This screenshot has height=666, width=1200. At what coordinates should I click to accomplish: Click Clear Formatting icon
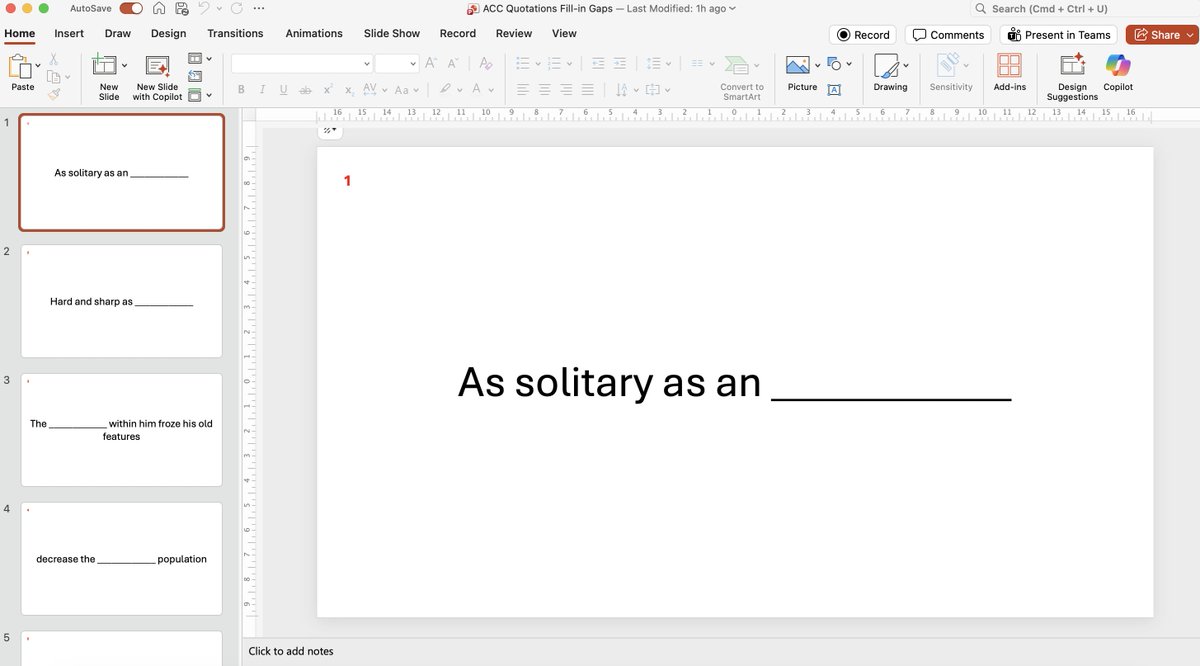tap(485, 63)
